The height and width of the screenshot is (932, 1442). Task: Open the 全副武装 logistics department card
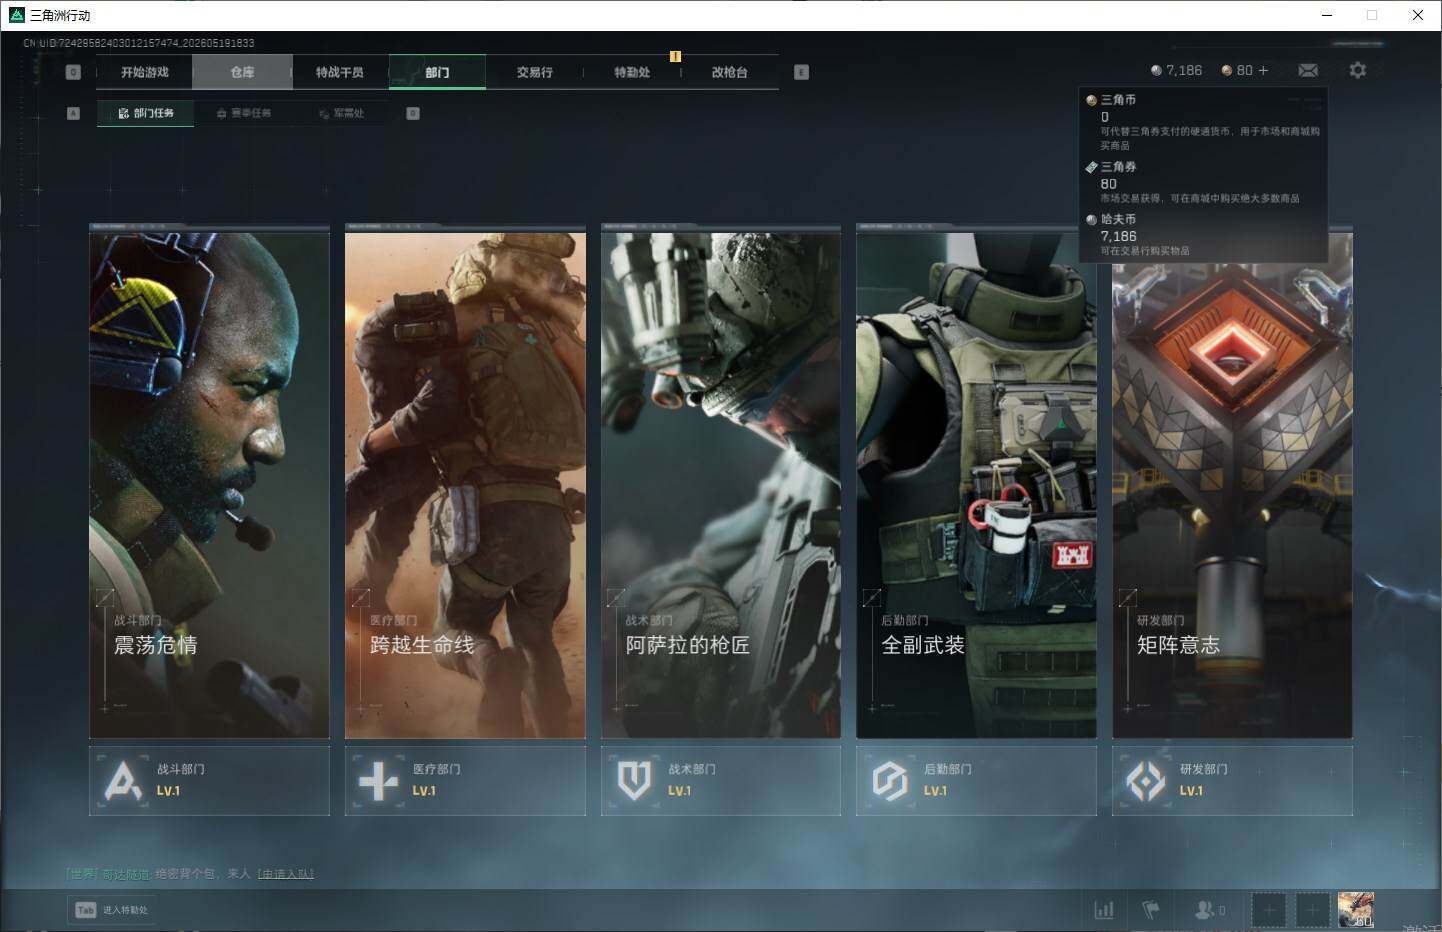point(976,481)
